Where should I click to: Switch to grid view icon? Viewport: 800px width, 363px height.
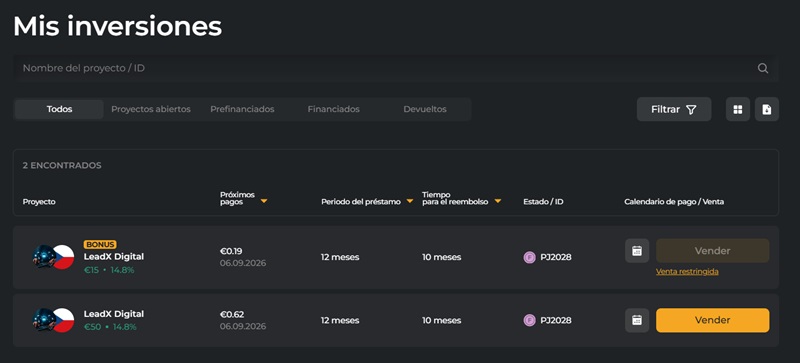click(x=738, y=109)
